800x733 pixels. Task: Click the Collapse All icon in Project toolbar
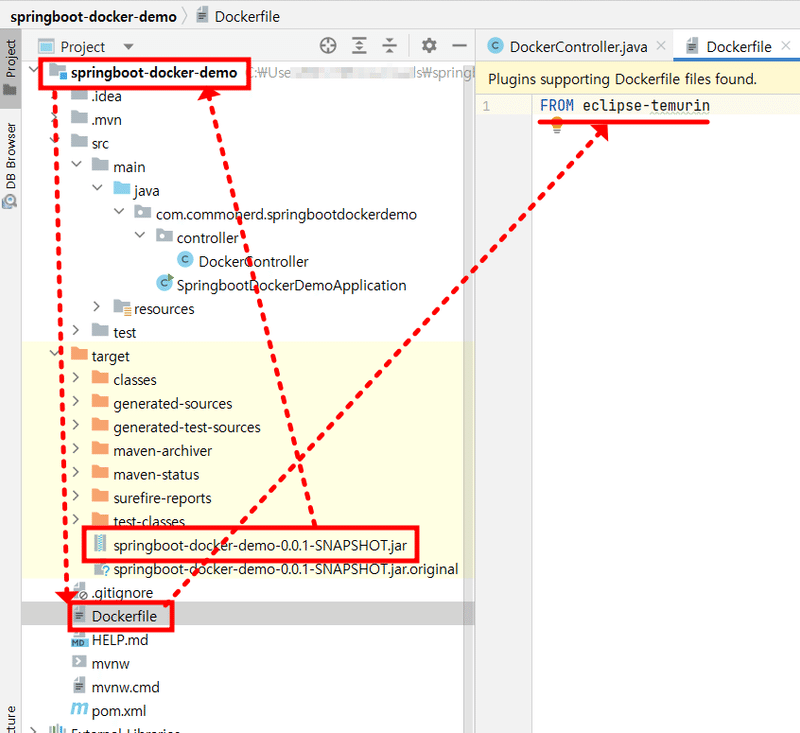389,46
